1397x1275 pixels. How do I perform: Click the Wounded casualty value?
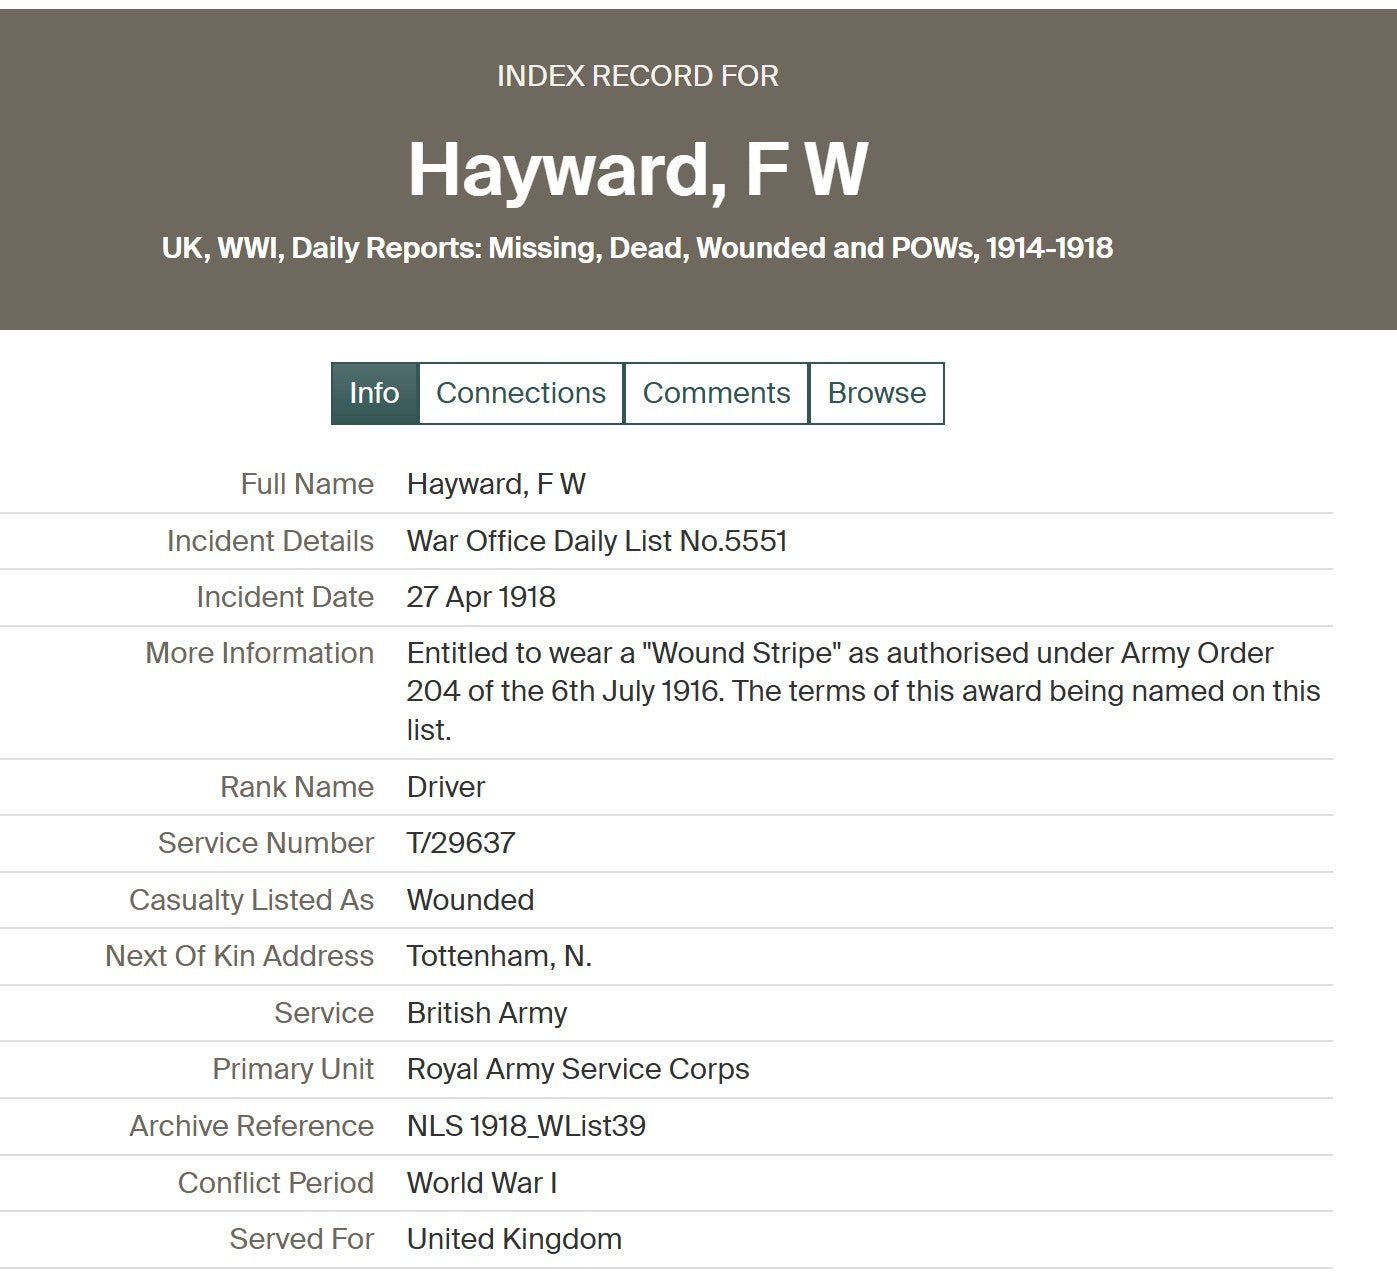point(470,900)
